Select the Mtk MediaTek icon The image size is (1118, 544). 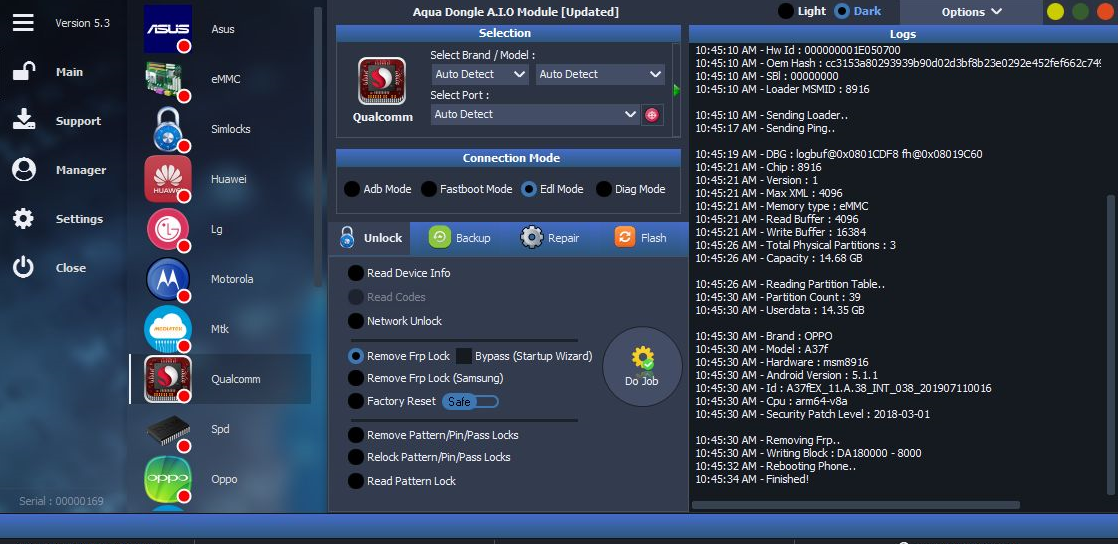pyautogui.click(x=168, y=329)
